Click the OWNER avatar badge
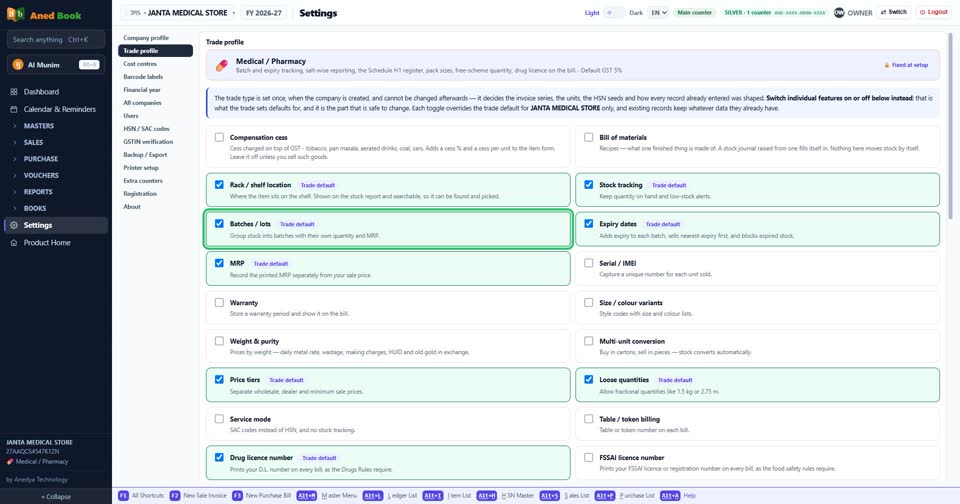The height and width of the screenshot is (504, 960). tap(839, 12)
